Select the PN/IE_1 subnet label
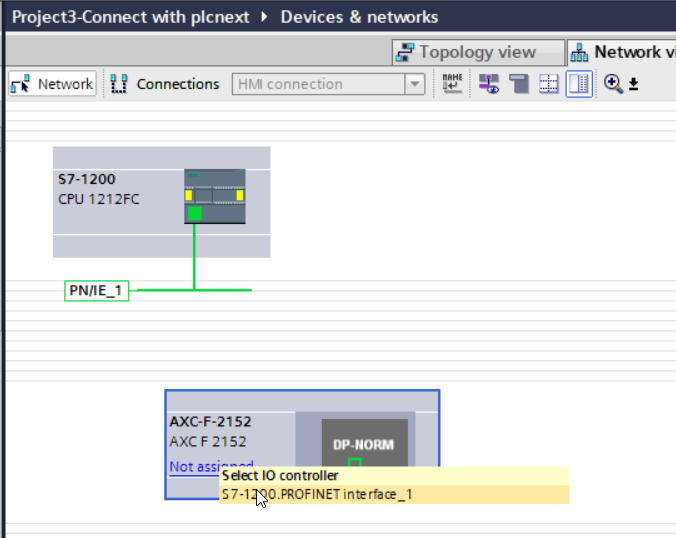Viewport: 676px width, 538px height. pyautogui.click(x=97, y=291)
